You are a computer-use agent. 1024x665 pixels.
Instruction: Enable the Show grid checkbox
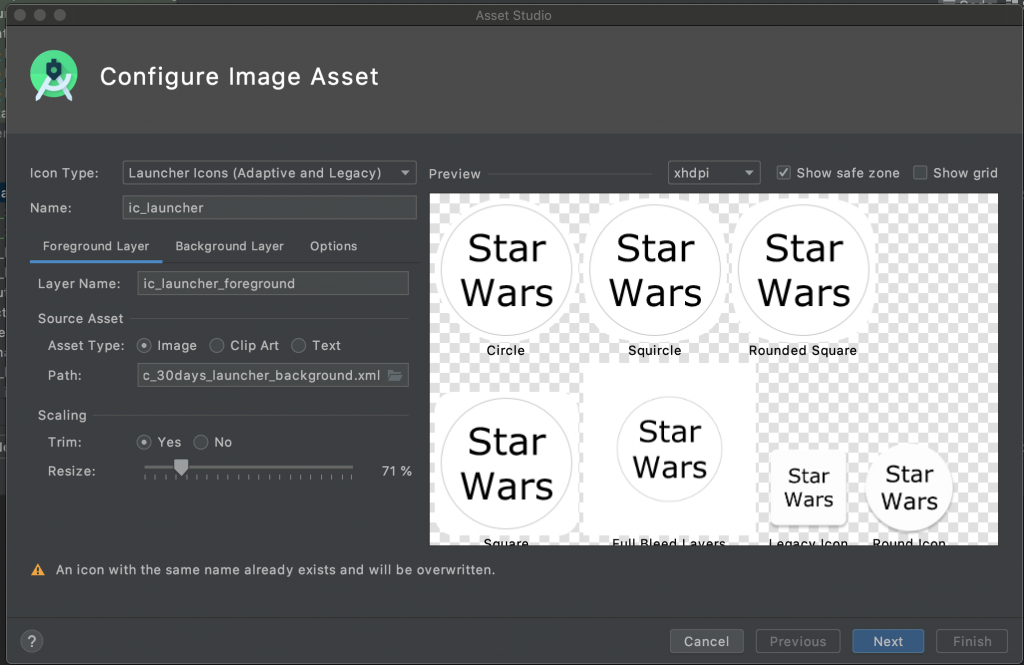coord(921,173)
